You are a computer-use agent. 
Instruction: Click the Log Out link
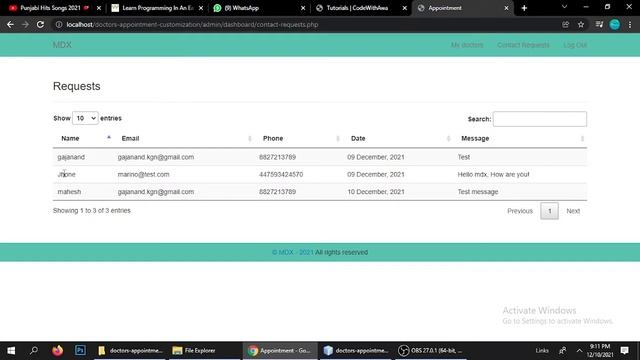pos(575,45)
